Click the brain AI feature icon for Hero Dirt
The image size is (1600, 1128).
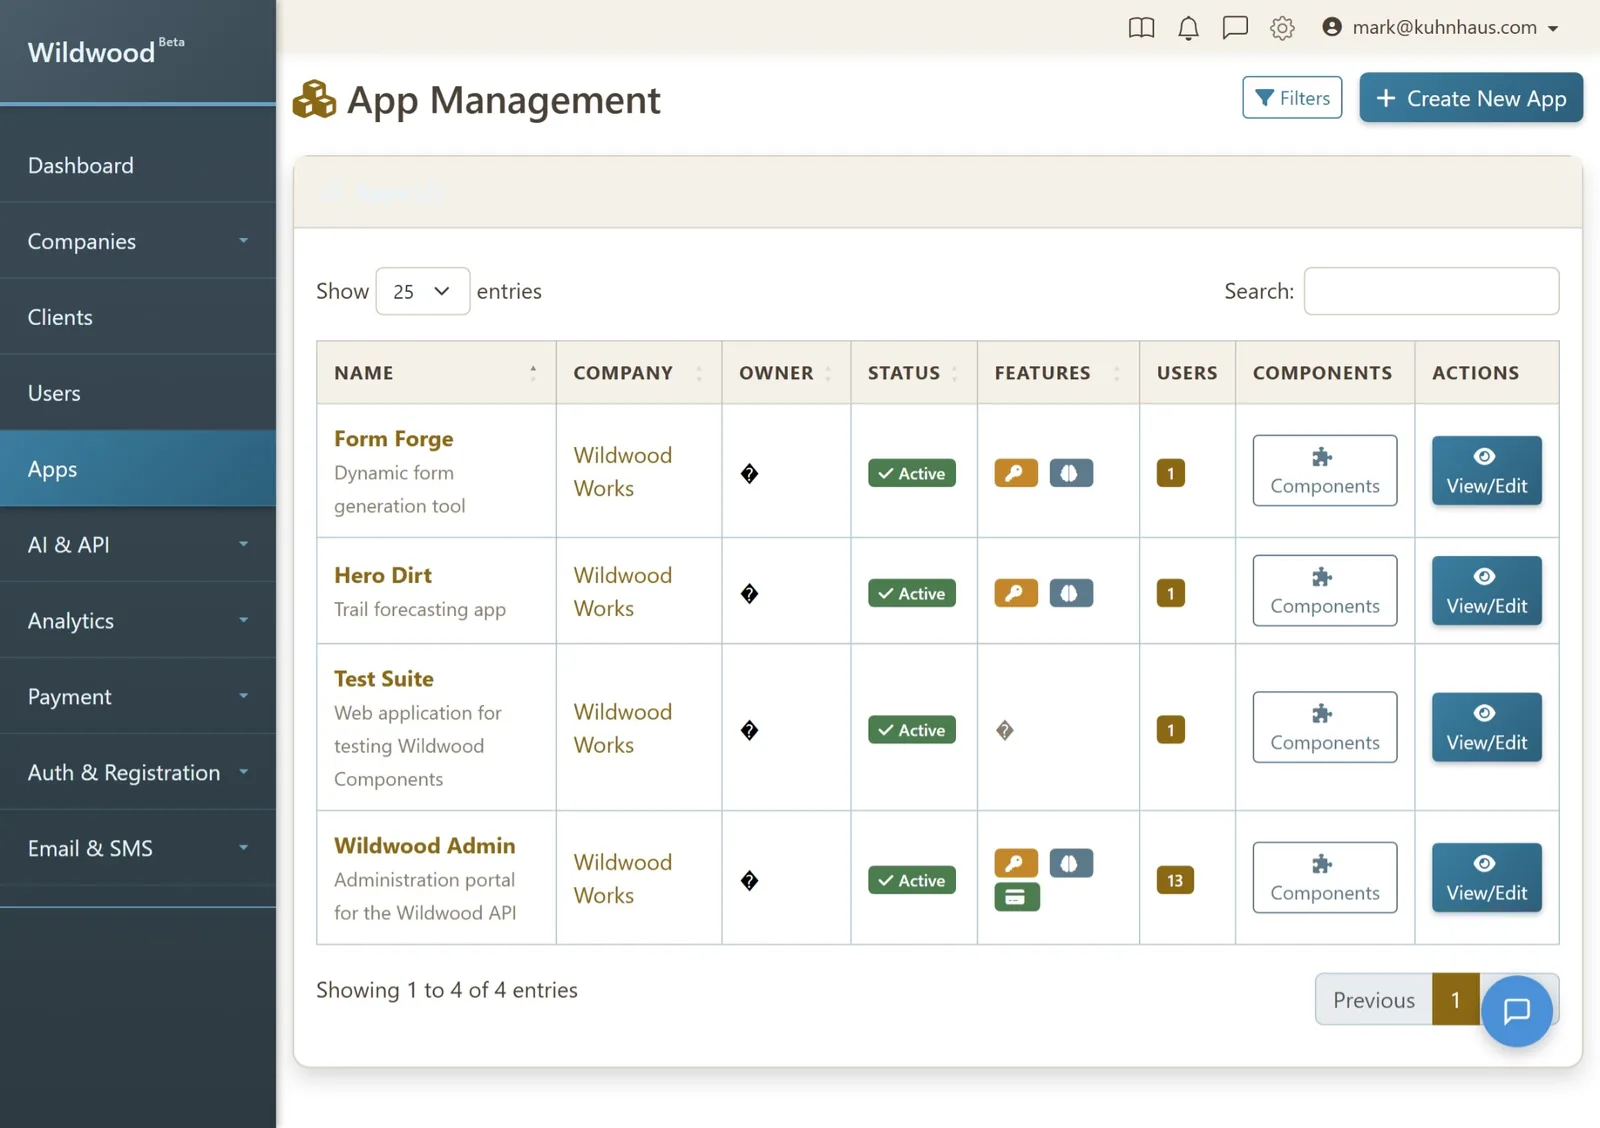(x=1071, y=593)
